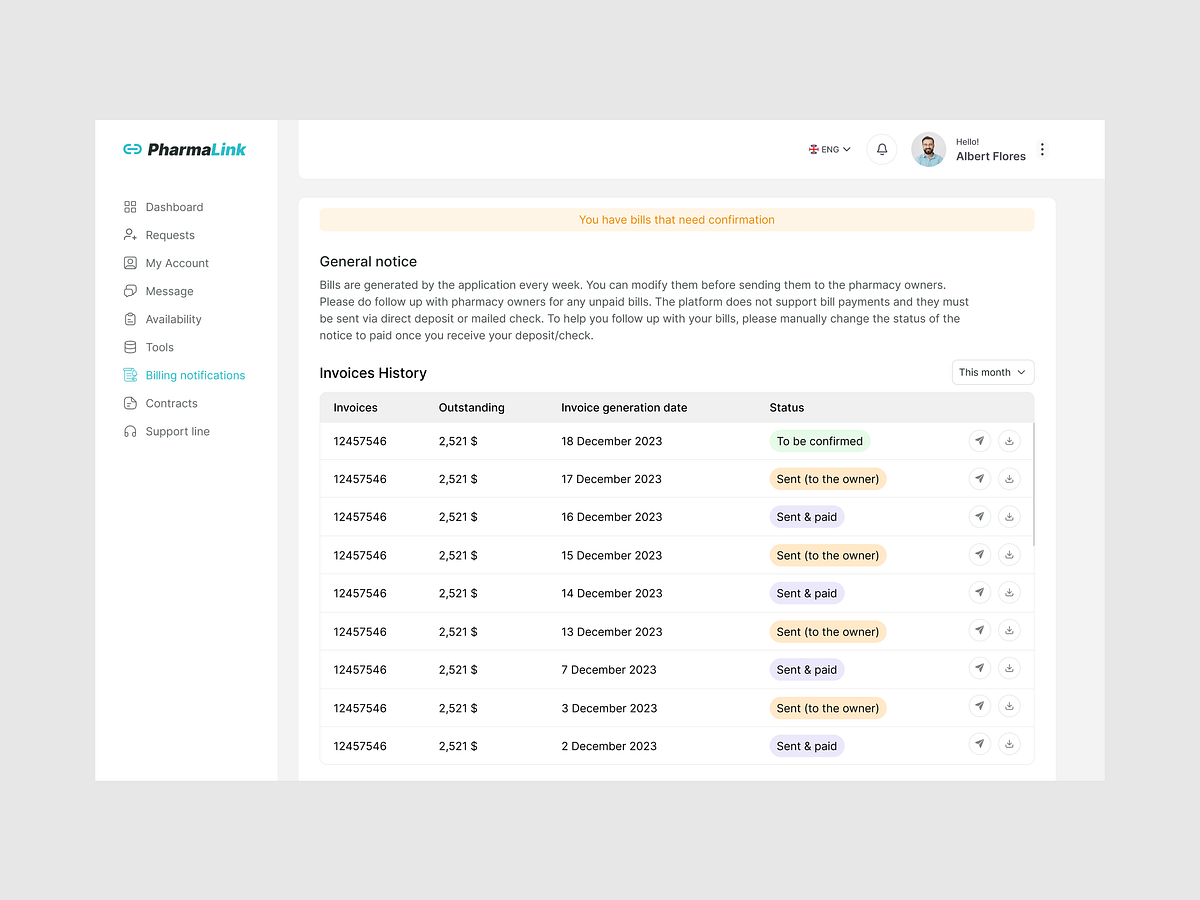Click Sent (to the owner) badge for 3 December

[x=828, y=708]
